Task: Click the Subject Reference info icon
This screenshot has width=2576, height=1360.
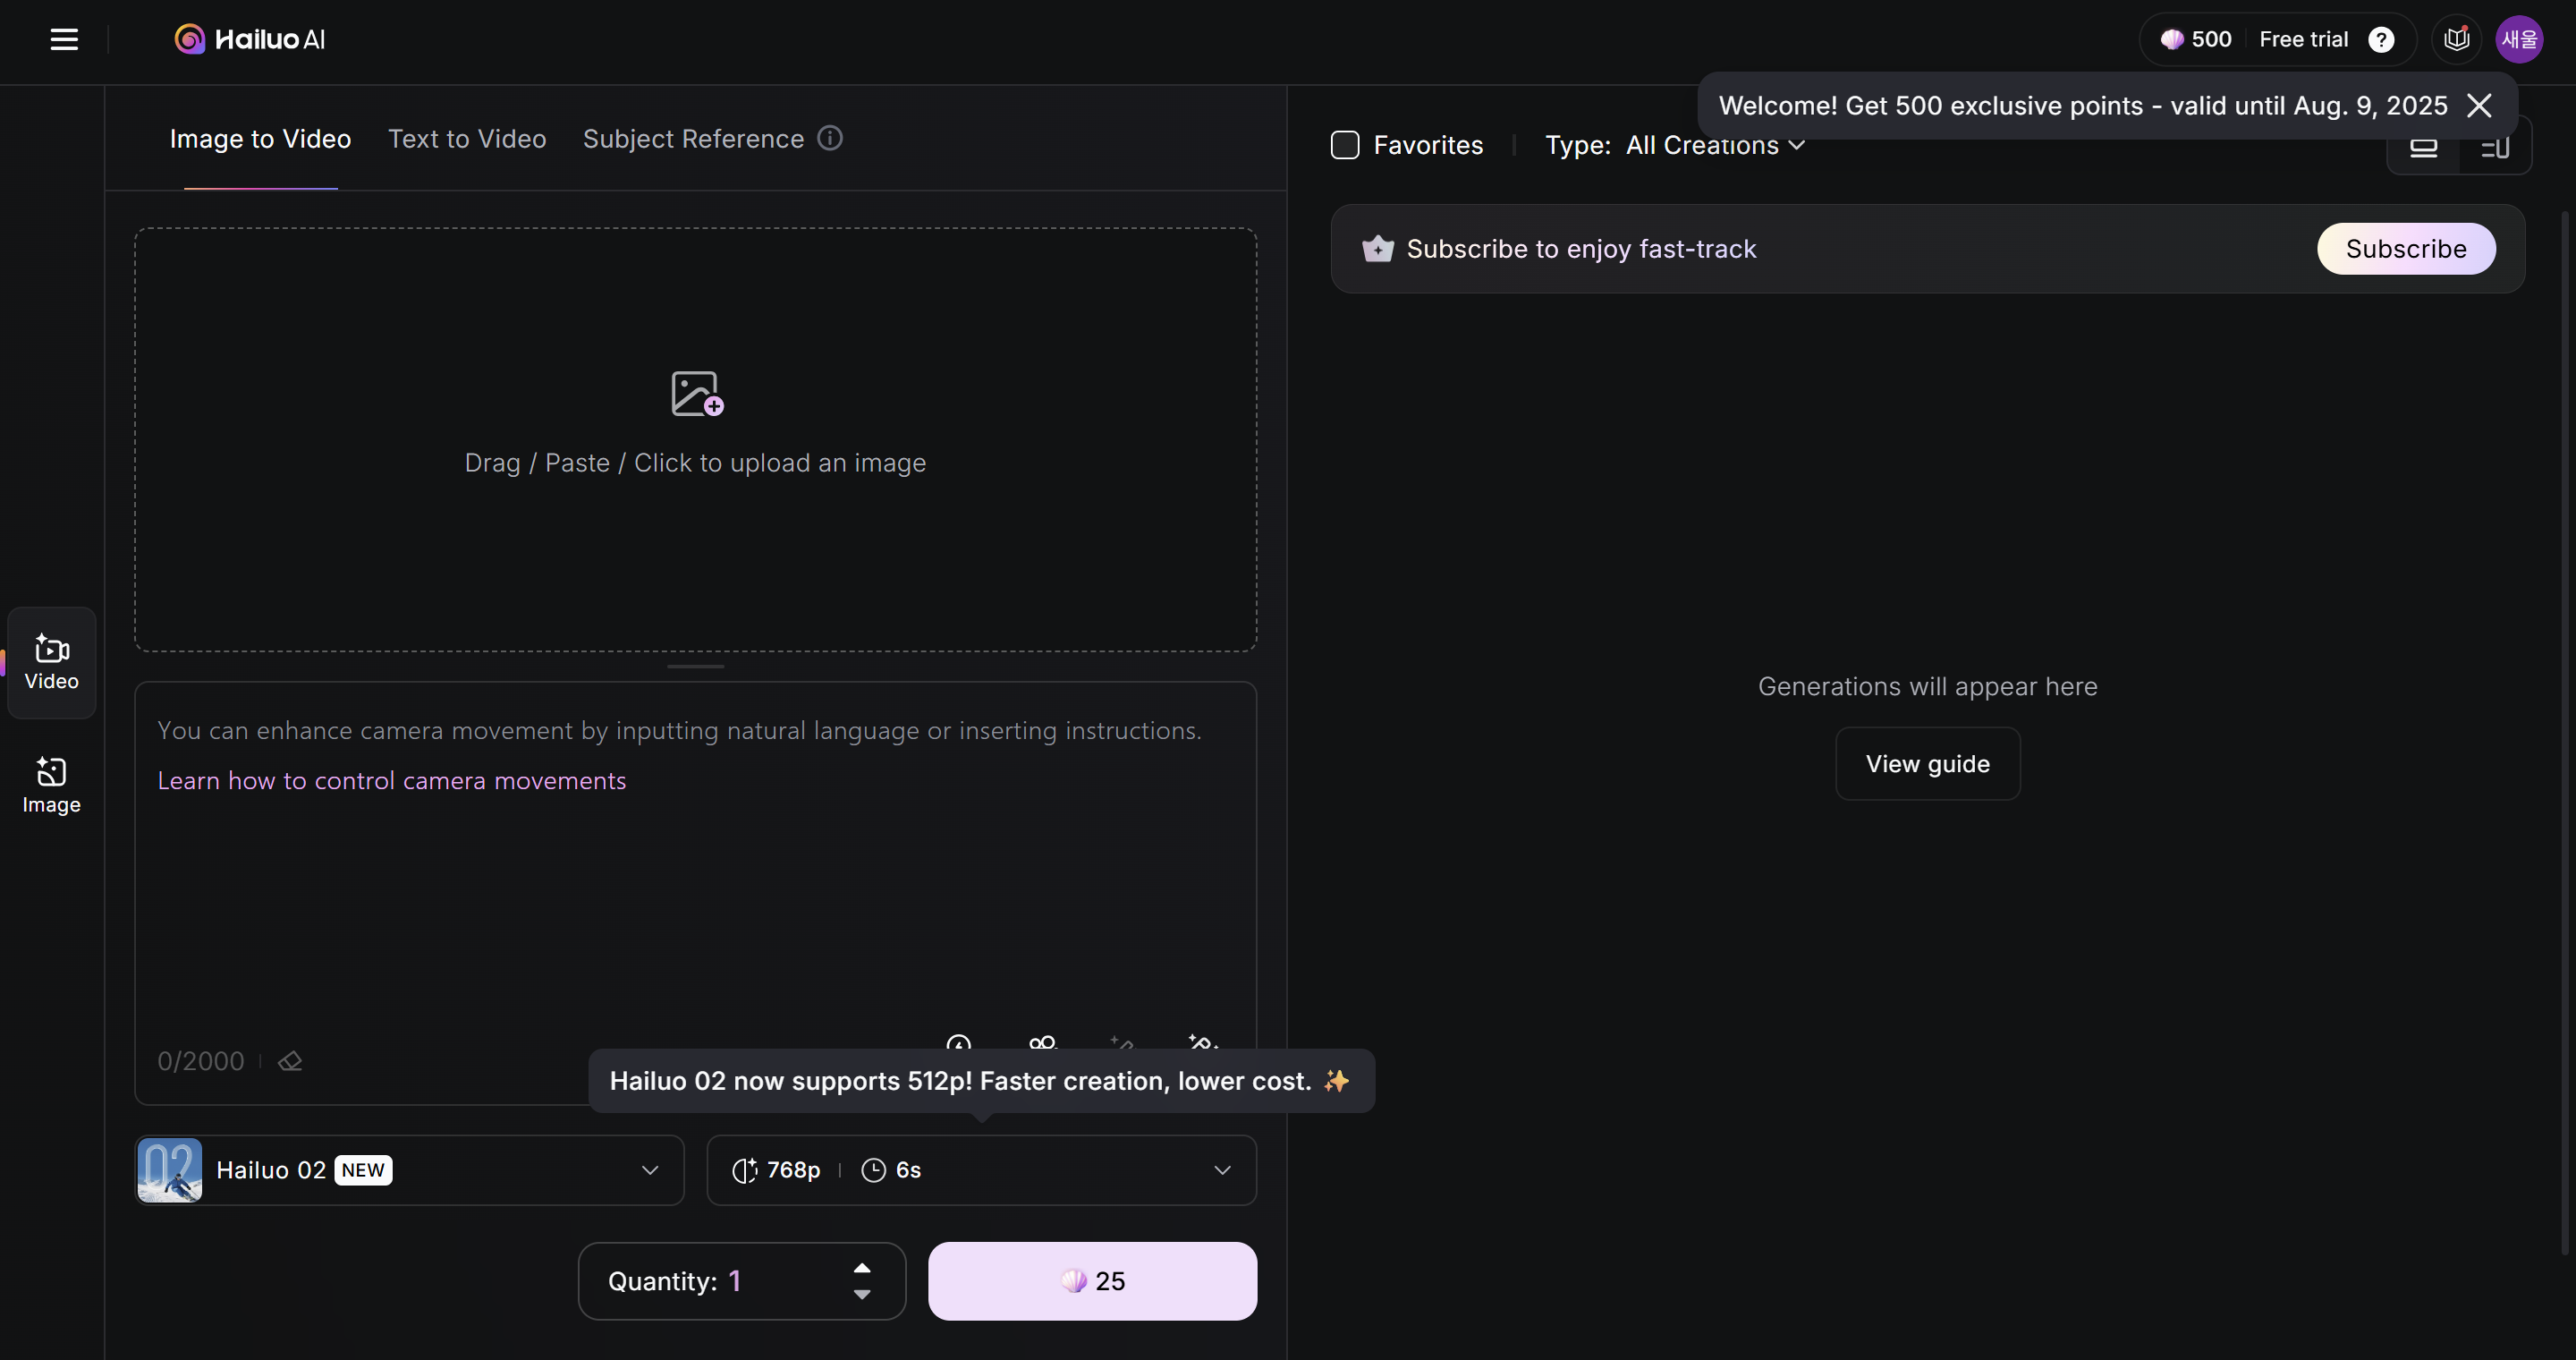Action: point(830,138)
